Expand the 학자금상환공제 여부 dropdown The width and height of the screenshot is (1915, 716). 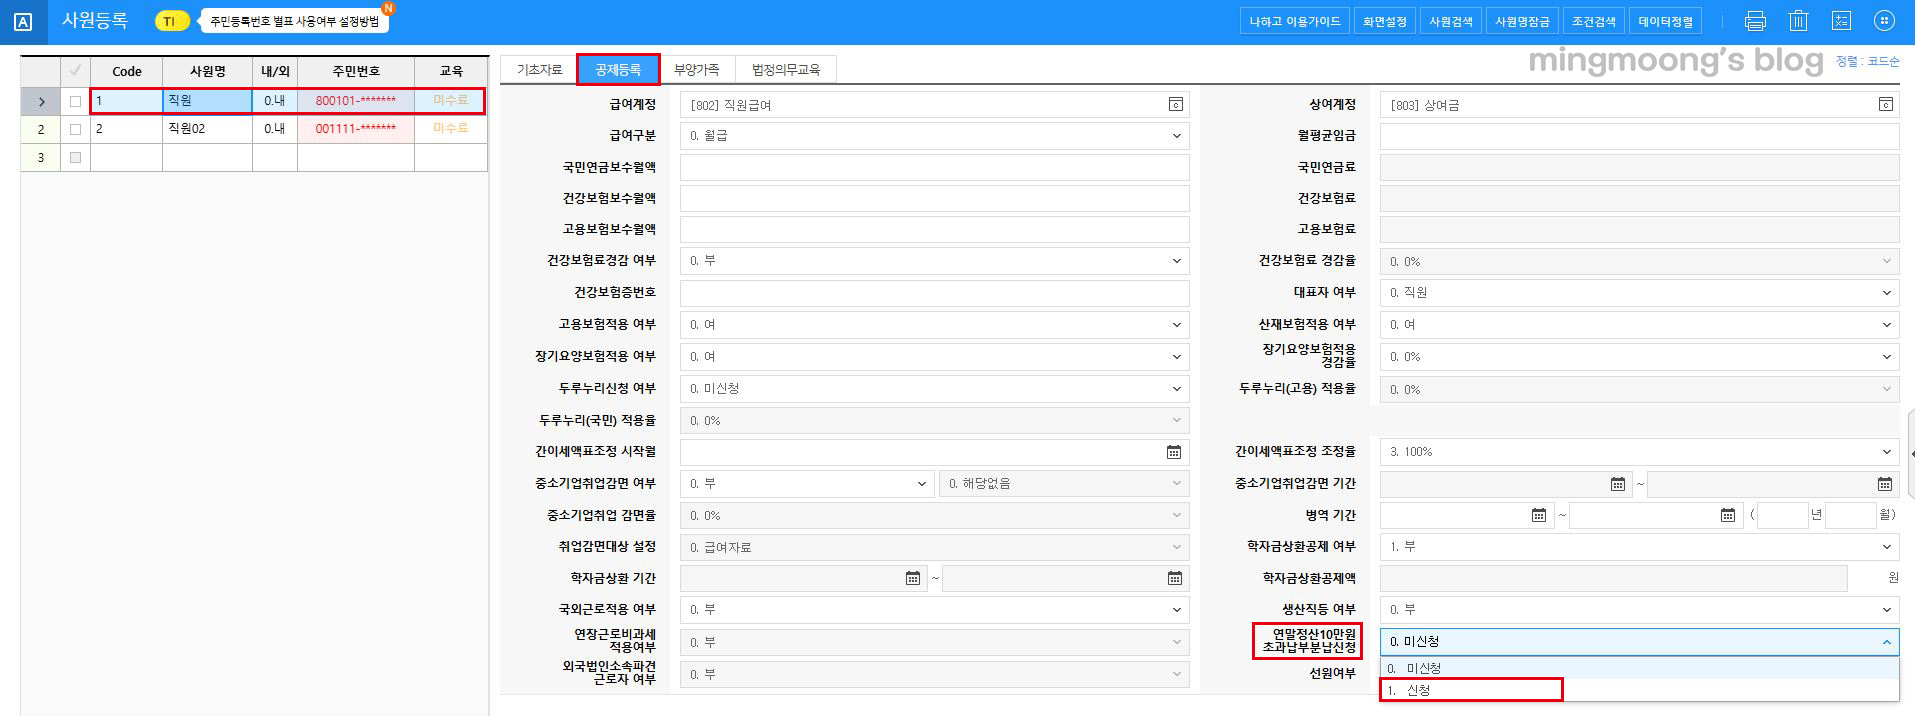click(1886, 547)
